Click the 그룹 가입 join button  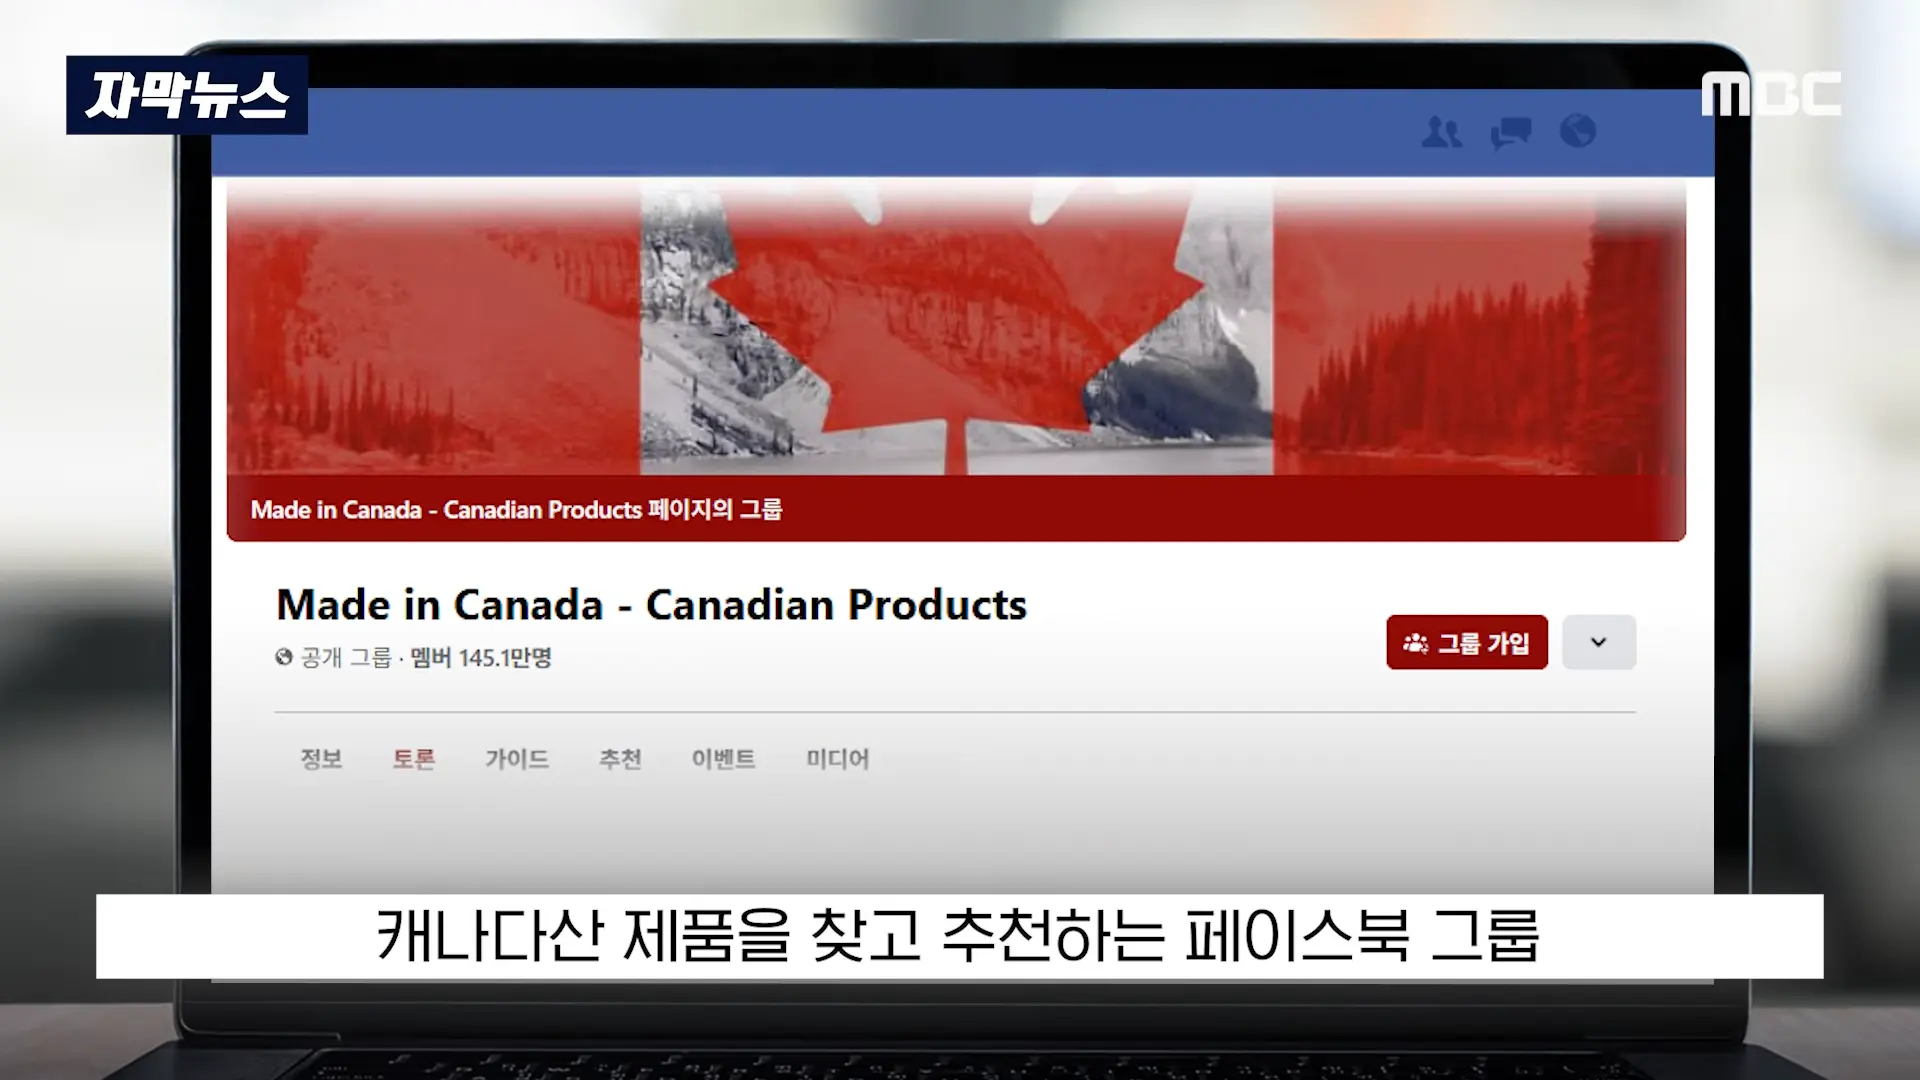pos(1467,642)
